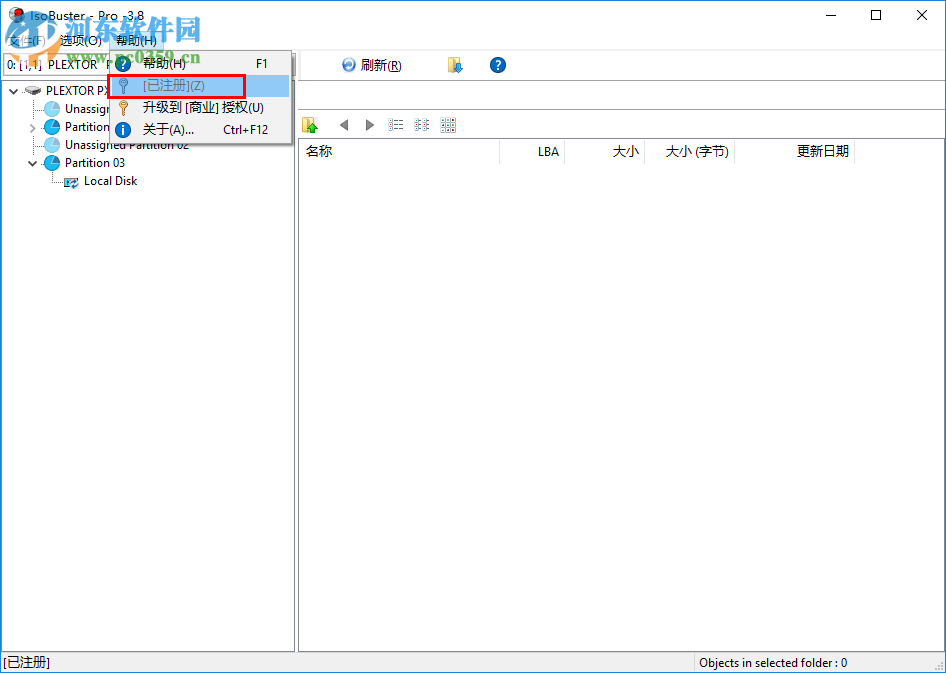Collapse the PLEXTOR drive tree node
The image size is (946, 673).
click(x=13, y=90)
